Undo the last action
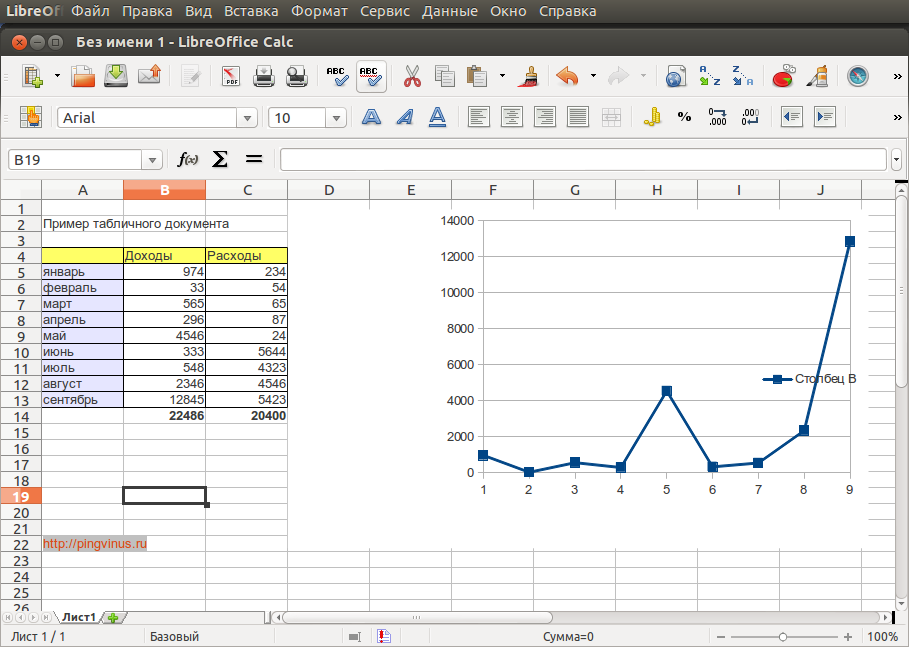 click(567, 76)
